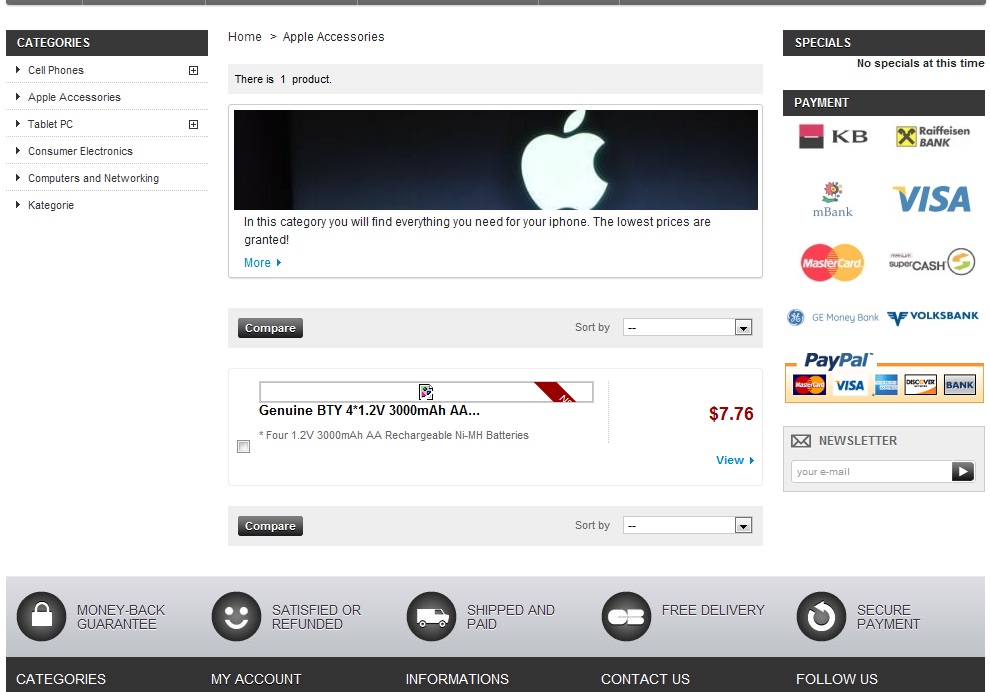Click the GE Money Bank logo
This screenshot has width=990, height=692.
click(833, 317)
